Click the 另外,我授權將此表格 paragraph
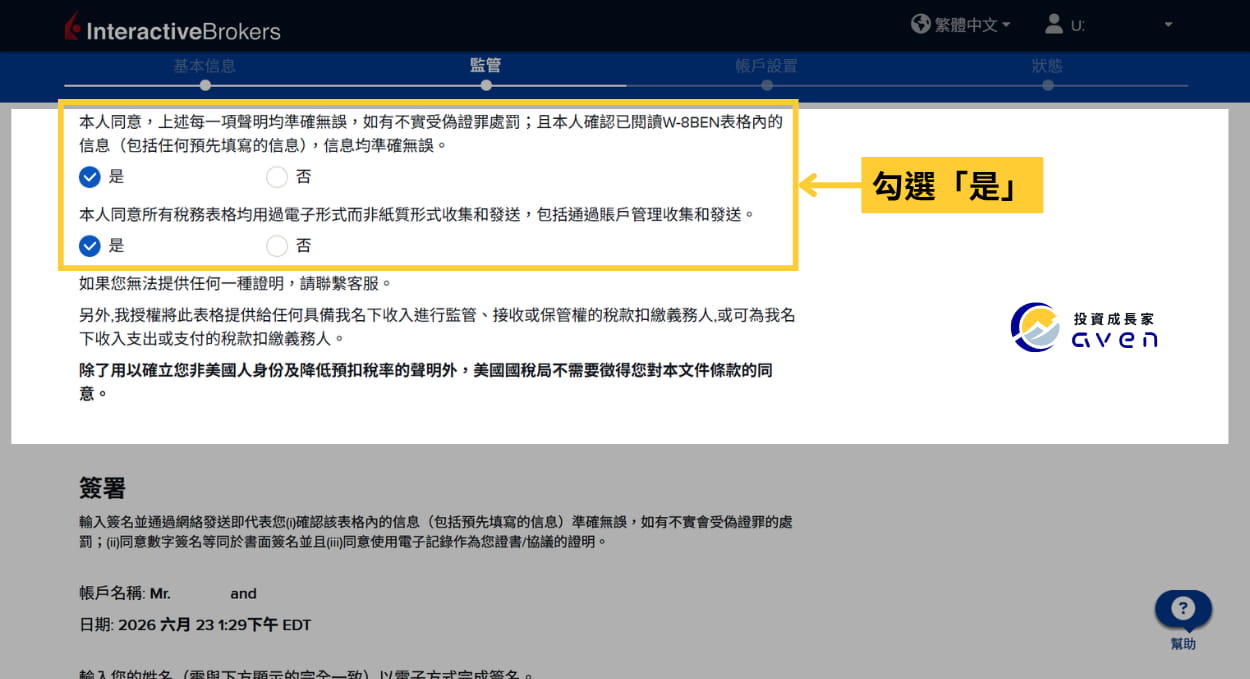Image resolution: width=1250 pixels, height=679 pixels. pyautogui.click(x=437, y=327)
